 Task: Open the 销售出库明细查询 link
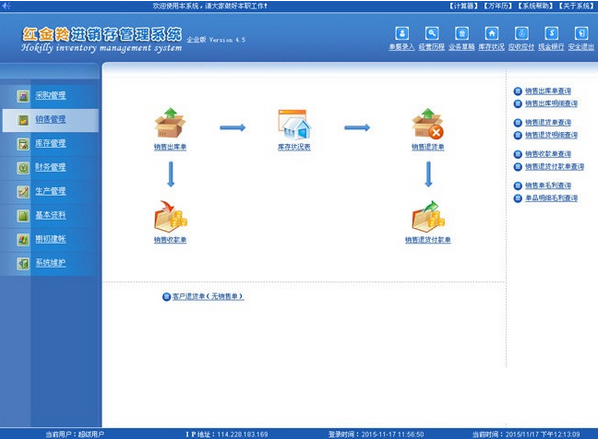click(551, 104)
